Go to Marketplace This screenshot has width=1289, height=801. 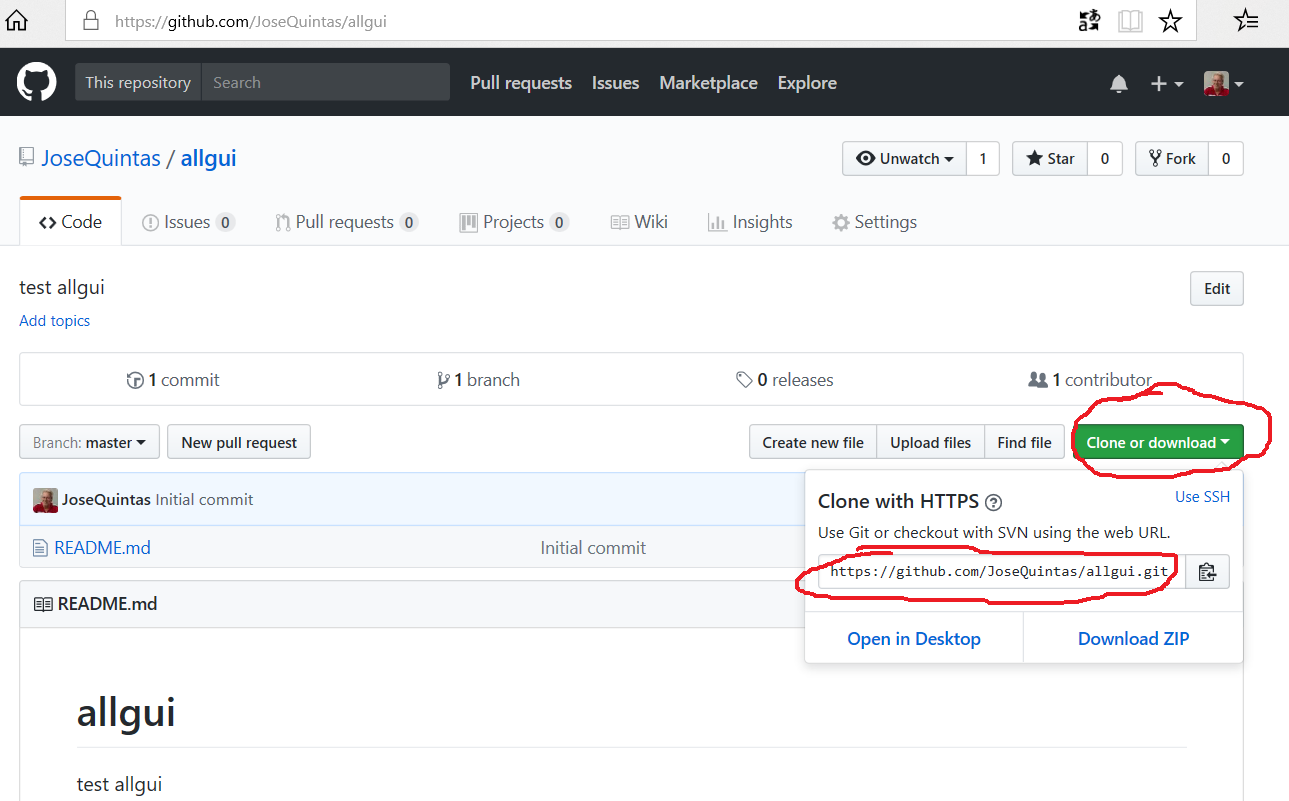[708, 83]
